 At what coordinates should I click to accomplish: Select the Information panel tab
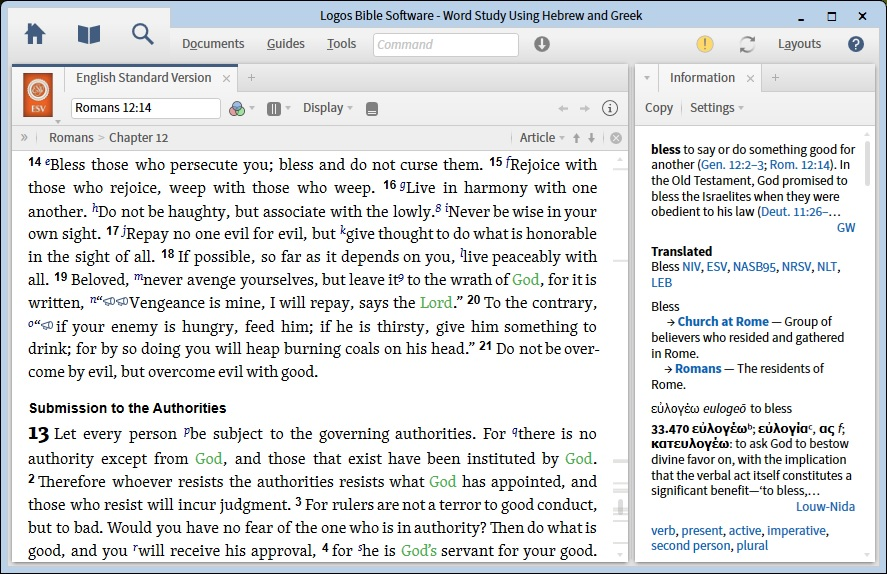pyautogui.click(x=702, y=78)
